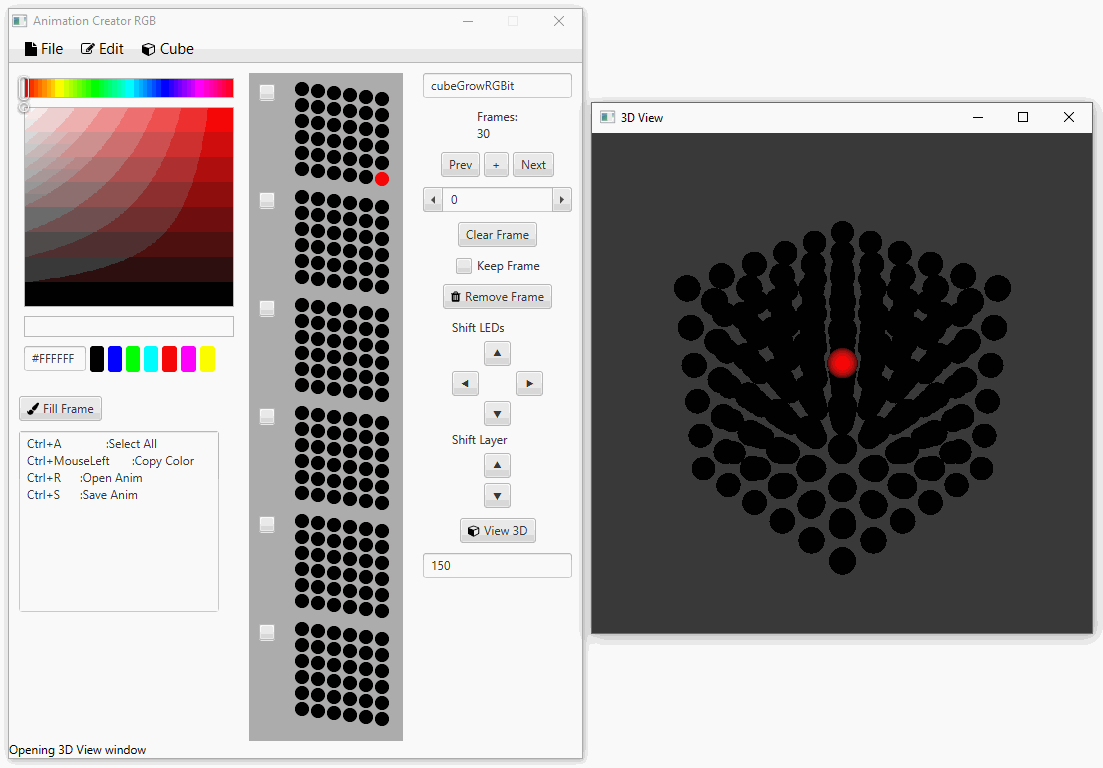Advance with the Next button
The height and width of the screenshot is (768, 1103).
[x=533, y=165]
